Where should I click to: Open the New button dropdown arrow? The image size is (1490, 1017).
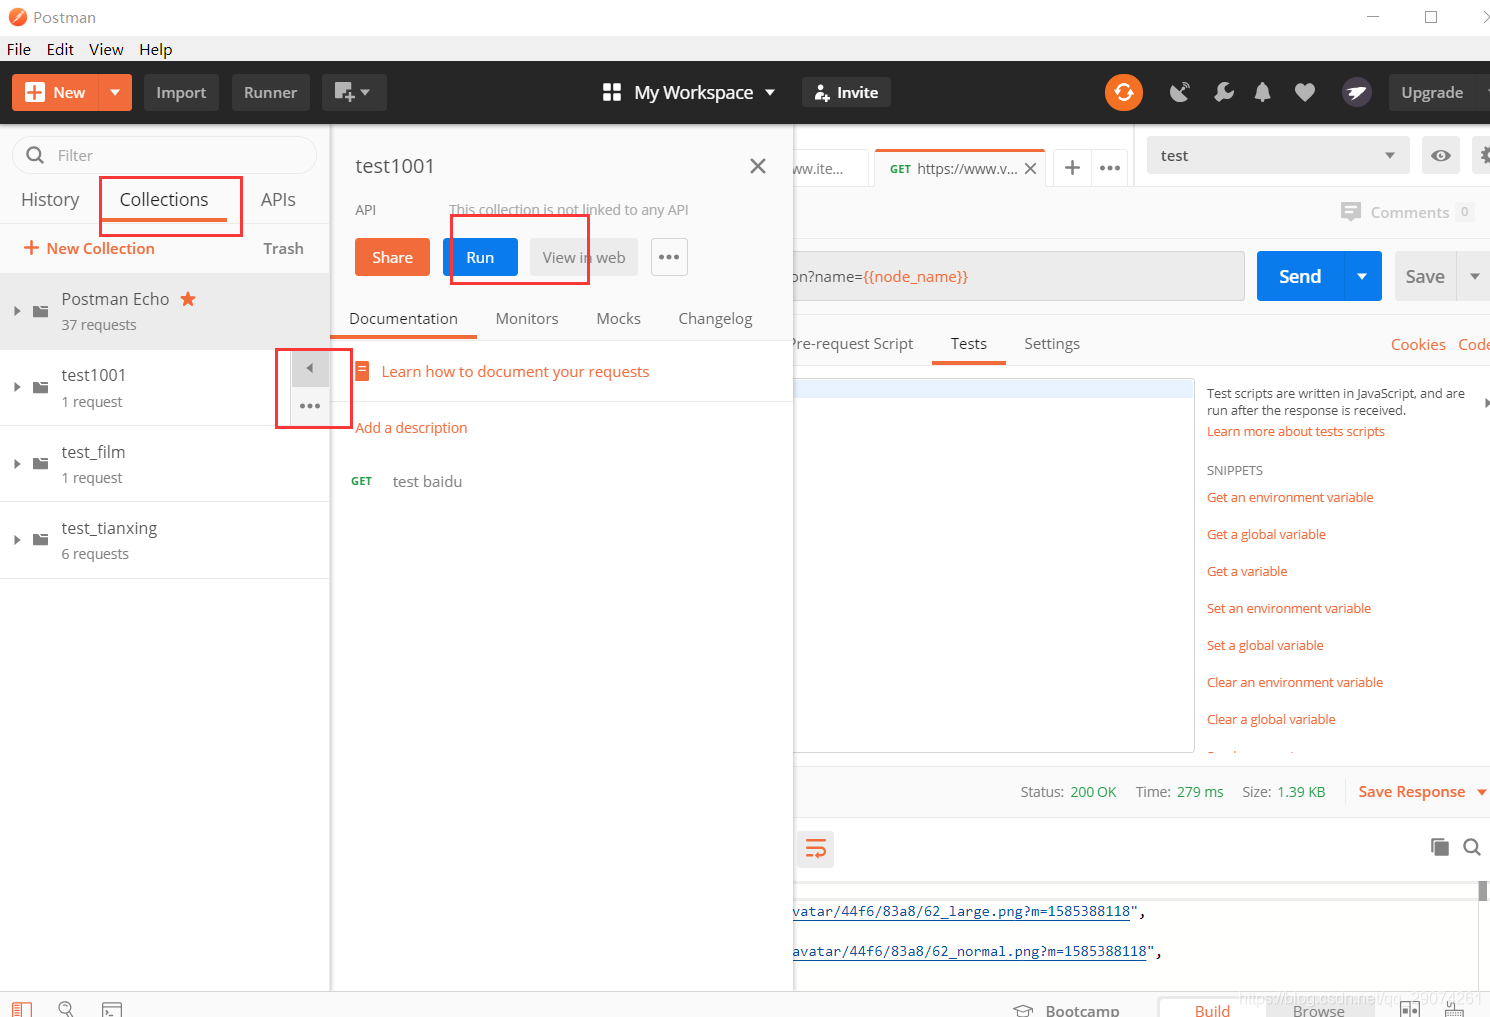115,92
